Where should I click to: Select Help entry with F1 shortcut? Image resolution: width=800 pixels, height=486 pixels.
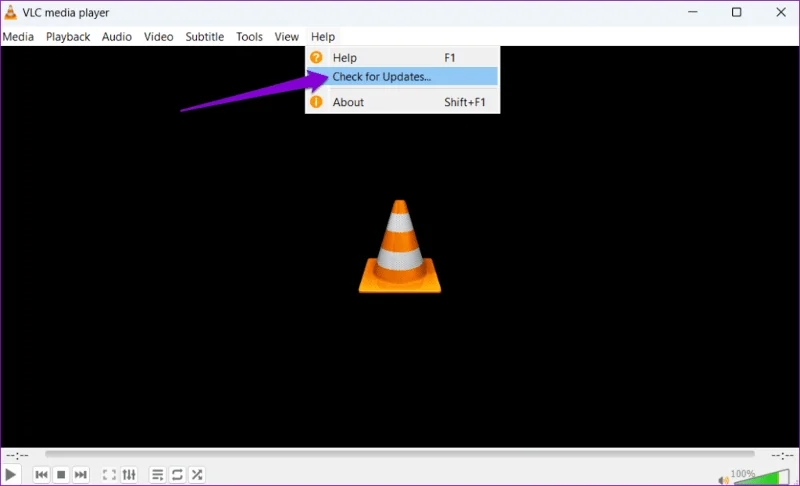[x=402, y=58]
